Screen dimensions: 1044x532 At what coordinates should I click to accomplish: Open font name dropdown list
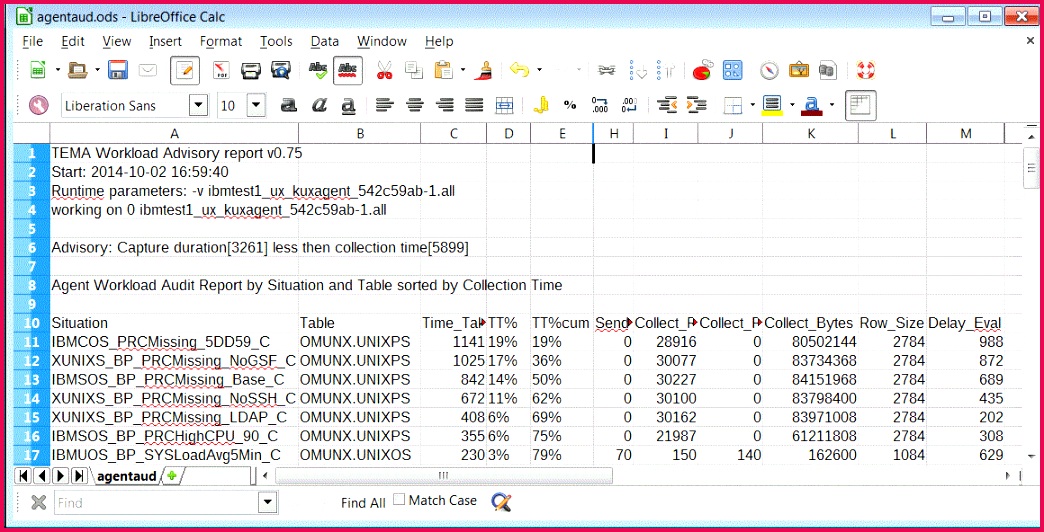click(198, 105)
